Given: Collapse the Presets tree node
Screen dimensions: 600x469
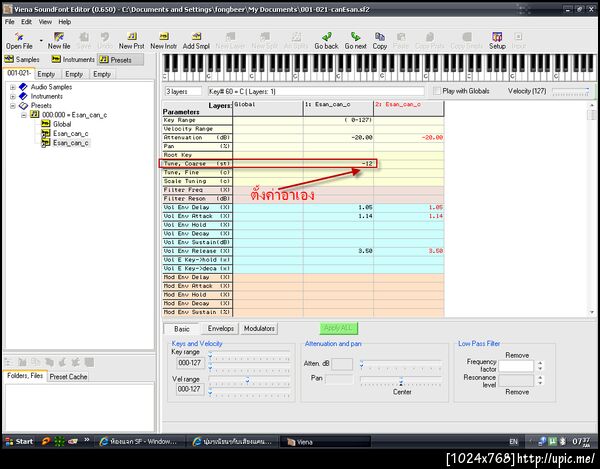Looking at the screenshot, I should pyautogui.click(x=13, y=106).
